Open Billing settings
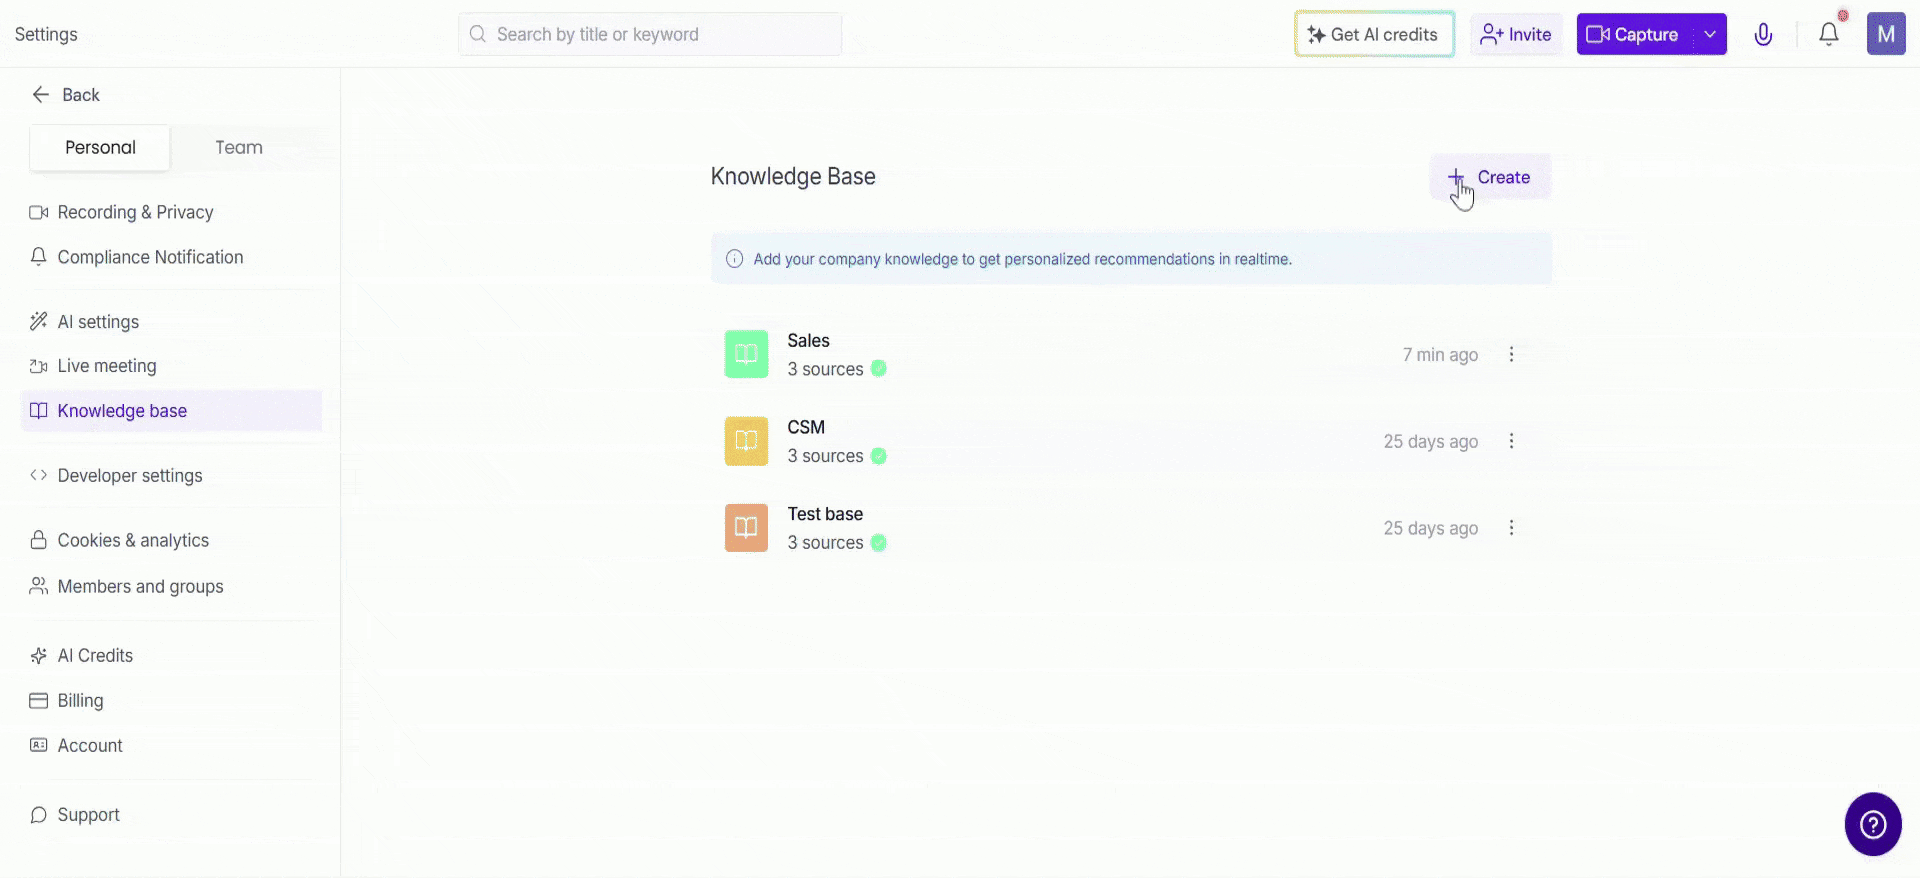The width and height of the screenshot is (1920, 878). pos(171,700)
